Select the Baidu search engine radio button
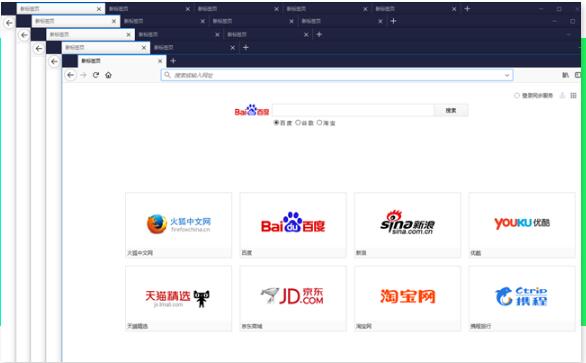The height and width of the screenshot is (363, 586). click(x=277, y=123)
